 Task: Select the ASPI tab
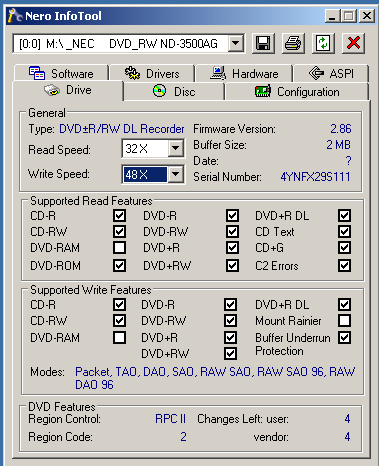point(331,73)
